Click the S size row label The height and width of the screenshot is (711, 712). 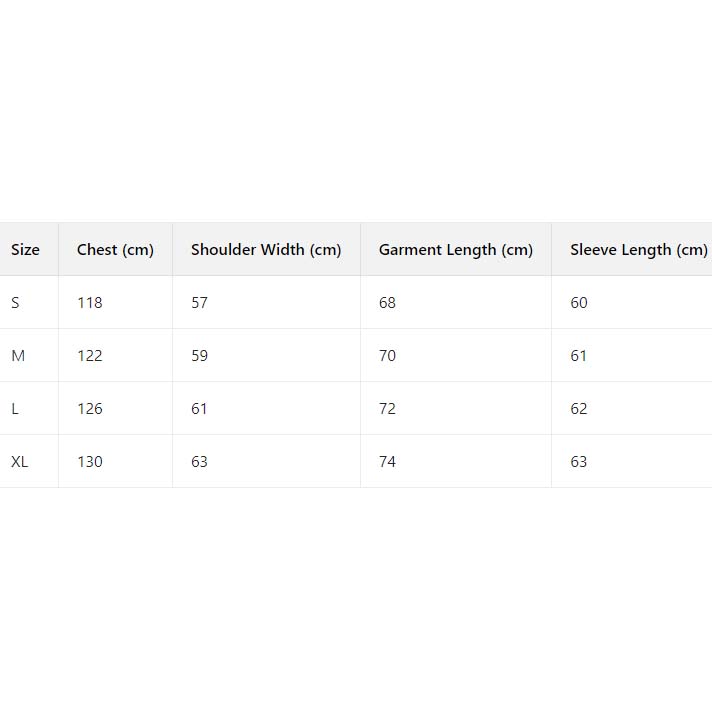[15, 303]
